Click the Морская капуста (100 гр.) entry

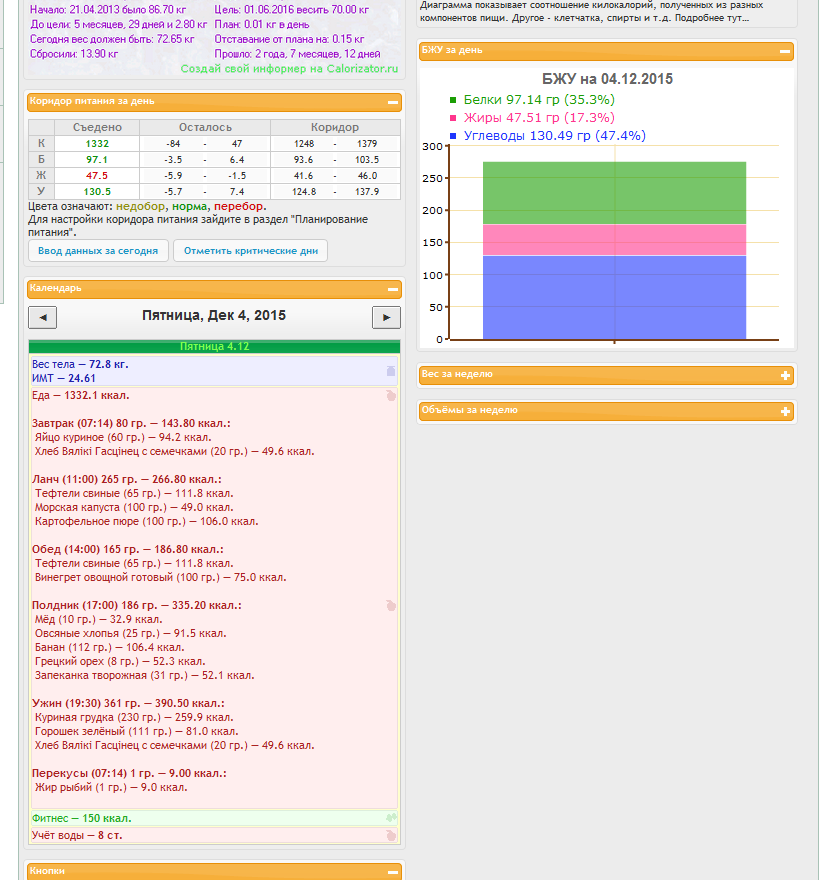point(134,507)
